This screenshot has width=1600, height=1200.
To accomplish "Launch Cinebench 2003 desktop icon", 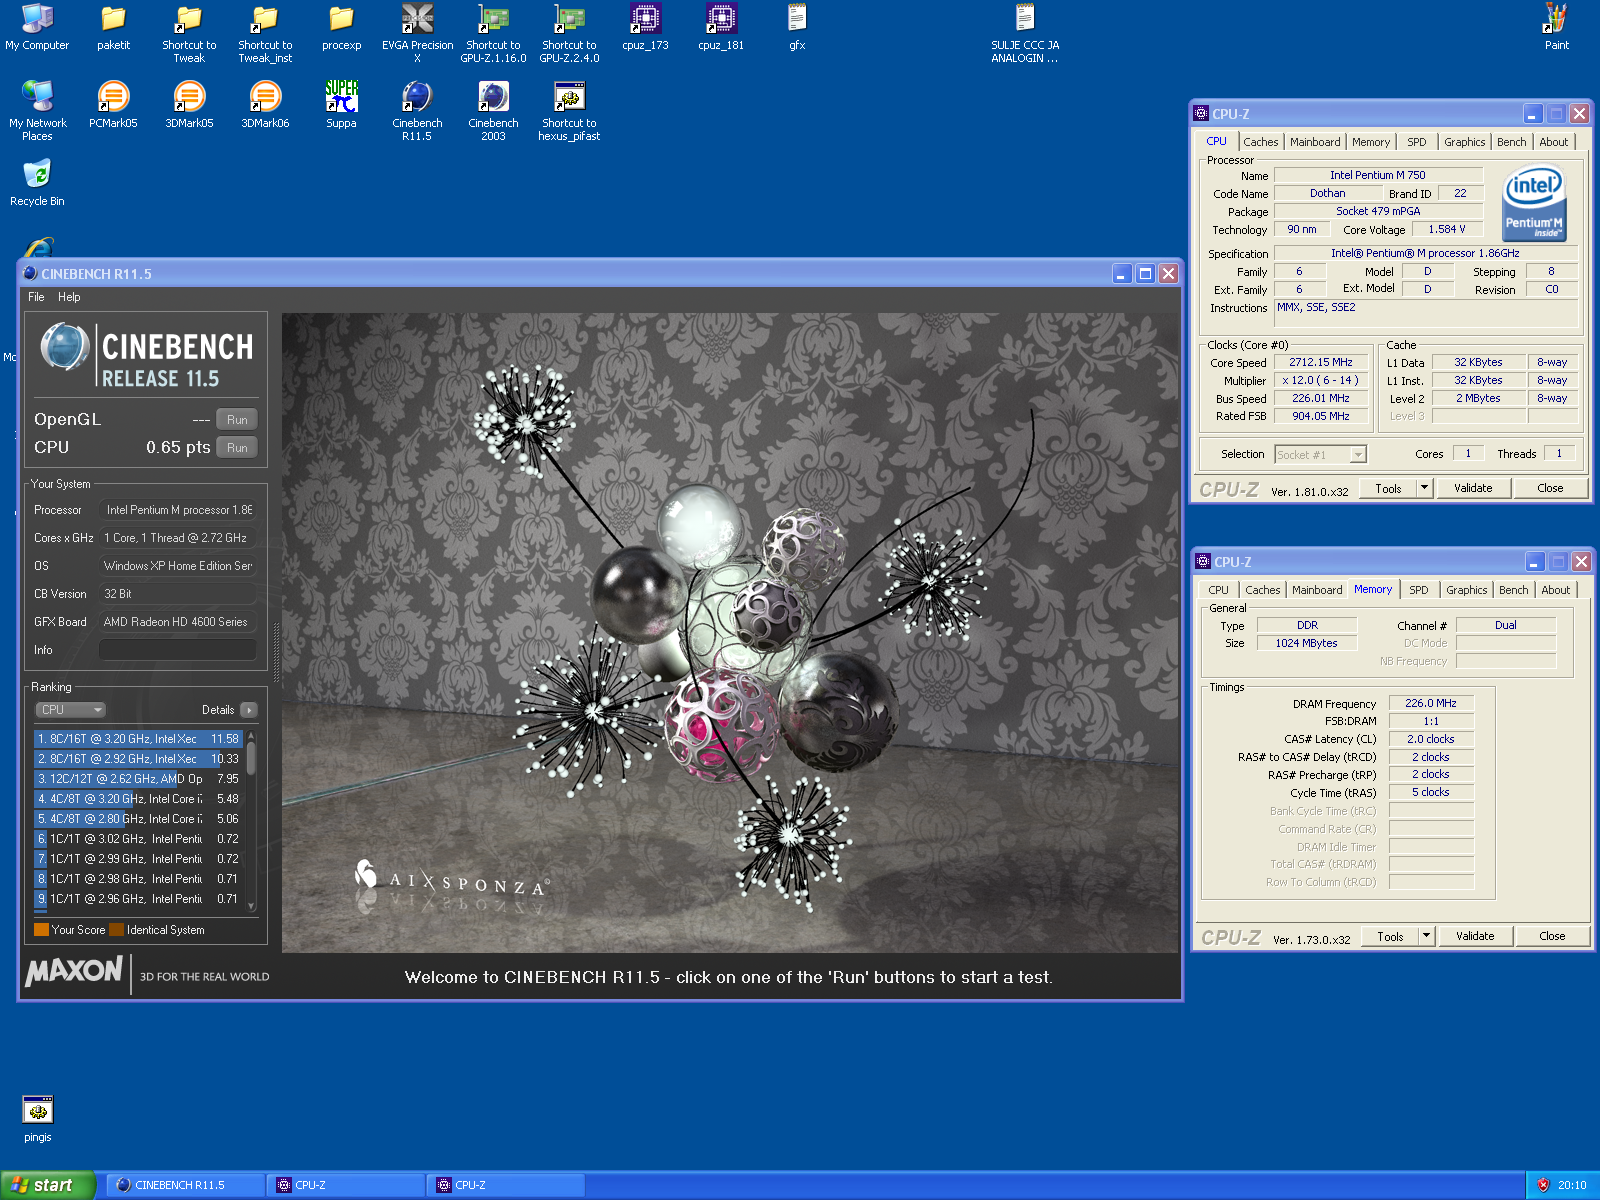I will coord(493,111).
